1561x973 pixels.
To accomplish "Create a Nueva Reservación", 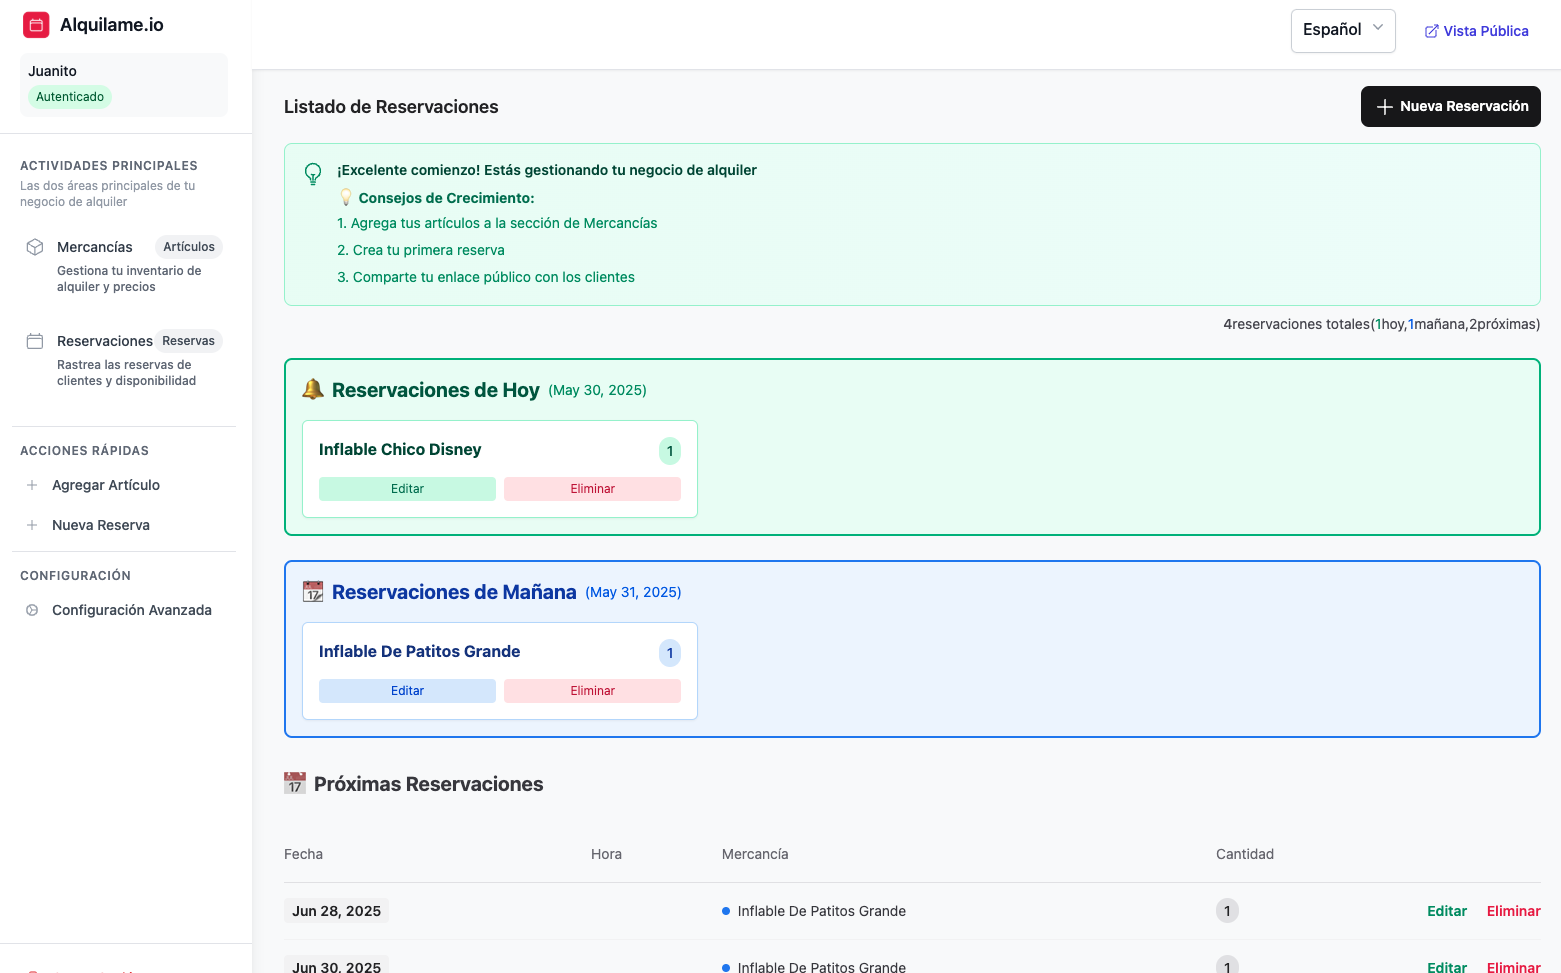I will [x=1450, y=106].
